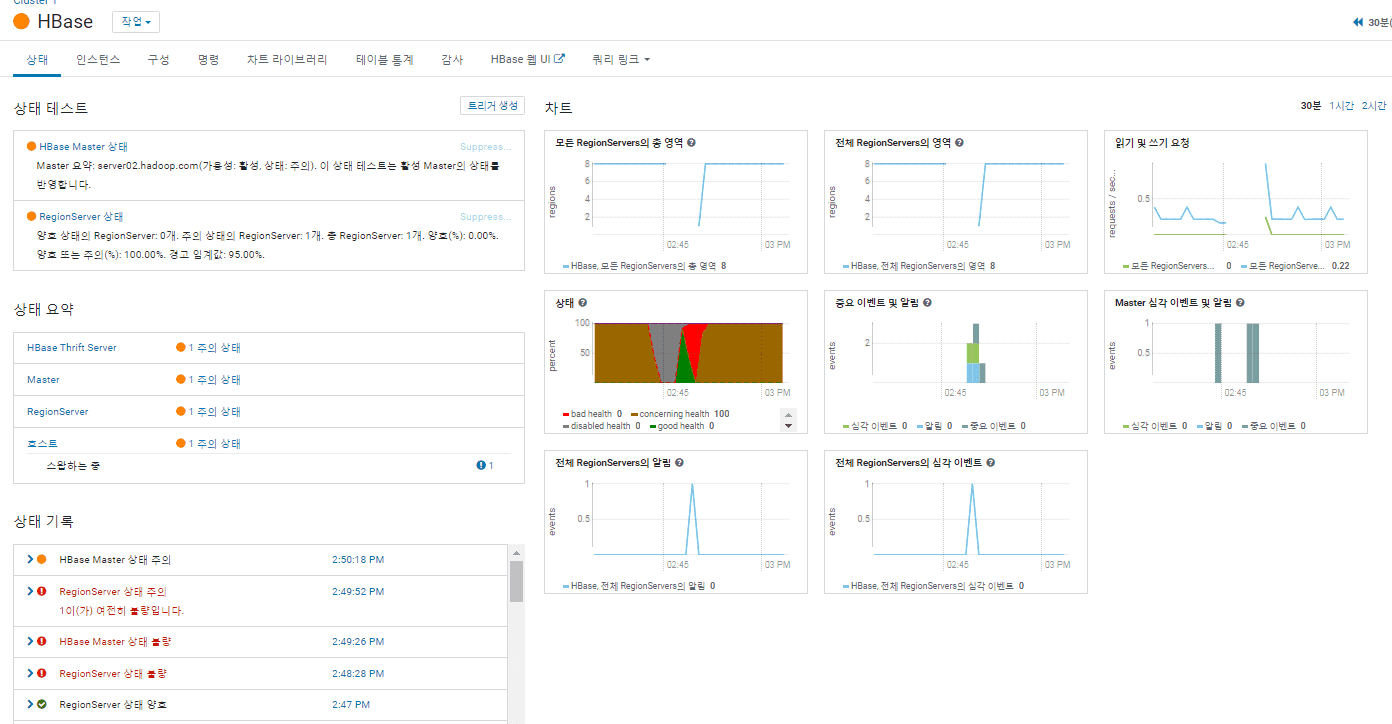This screenshot has width=1392, height=724.
Task: Toggle the bad health legend swatch
Action: click(567, 414)
